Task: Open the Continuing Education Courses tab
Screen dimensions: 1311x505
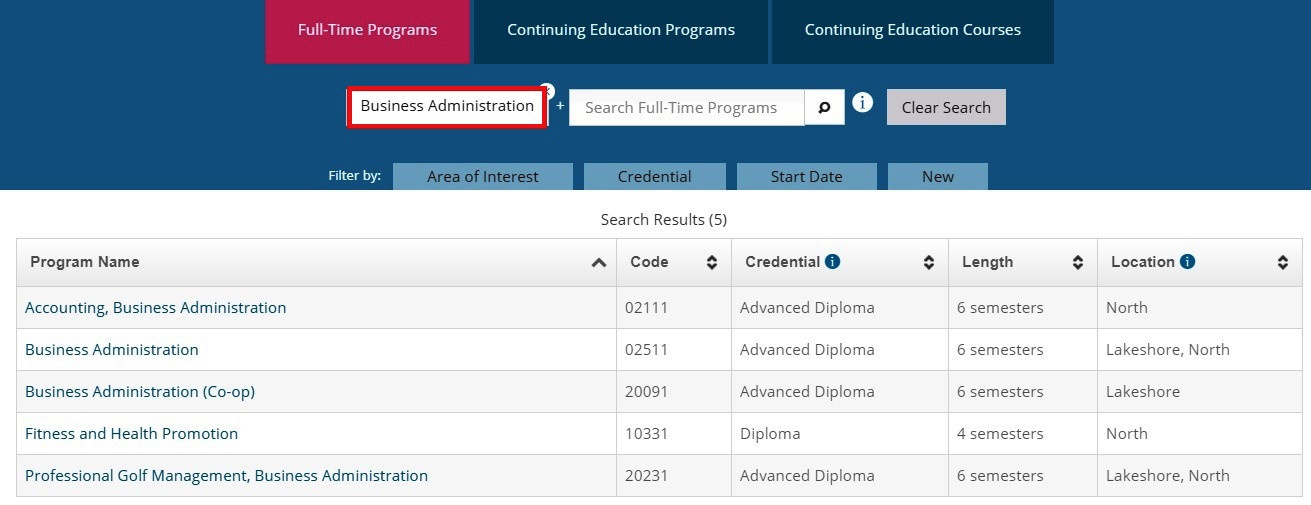Action: coord(912,30)
